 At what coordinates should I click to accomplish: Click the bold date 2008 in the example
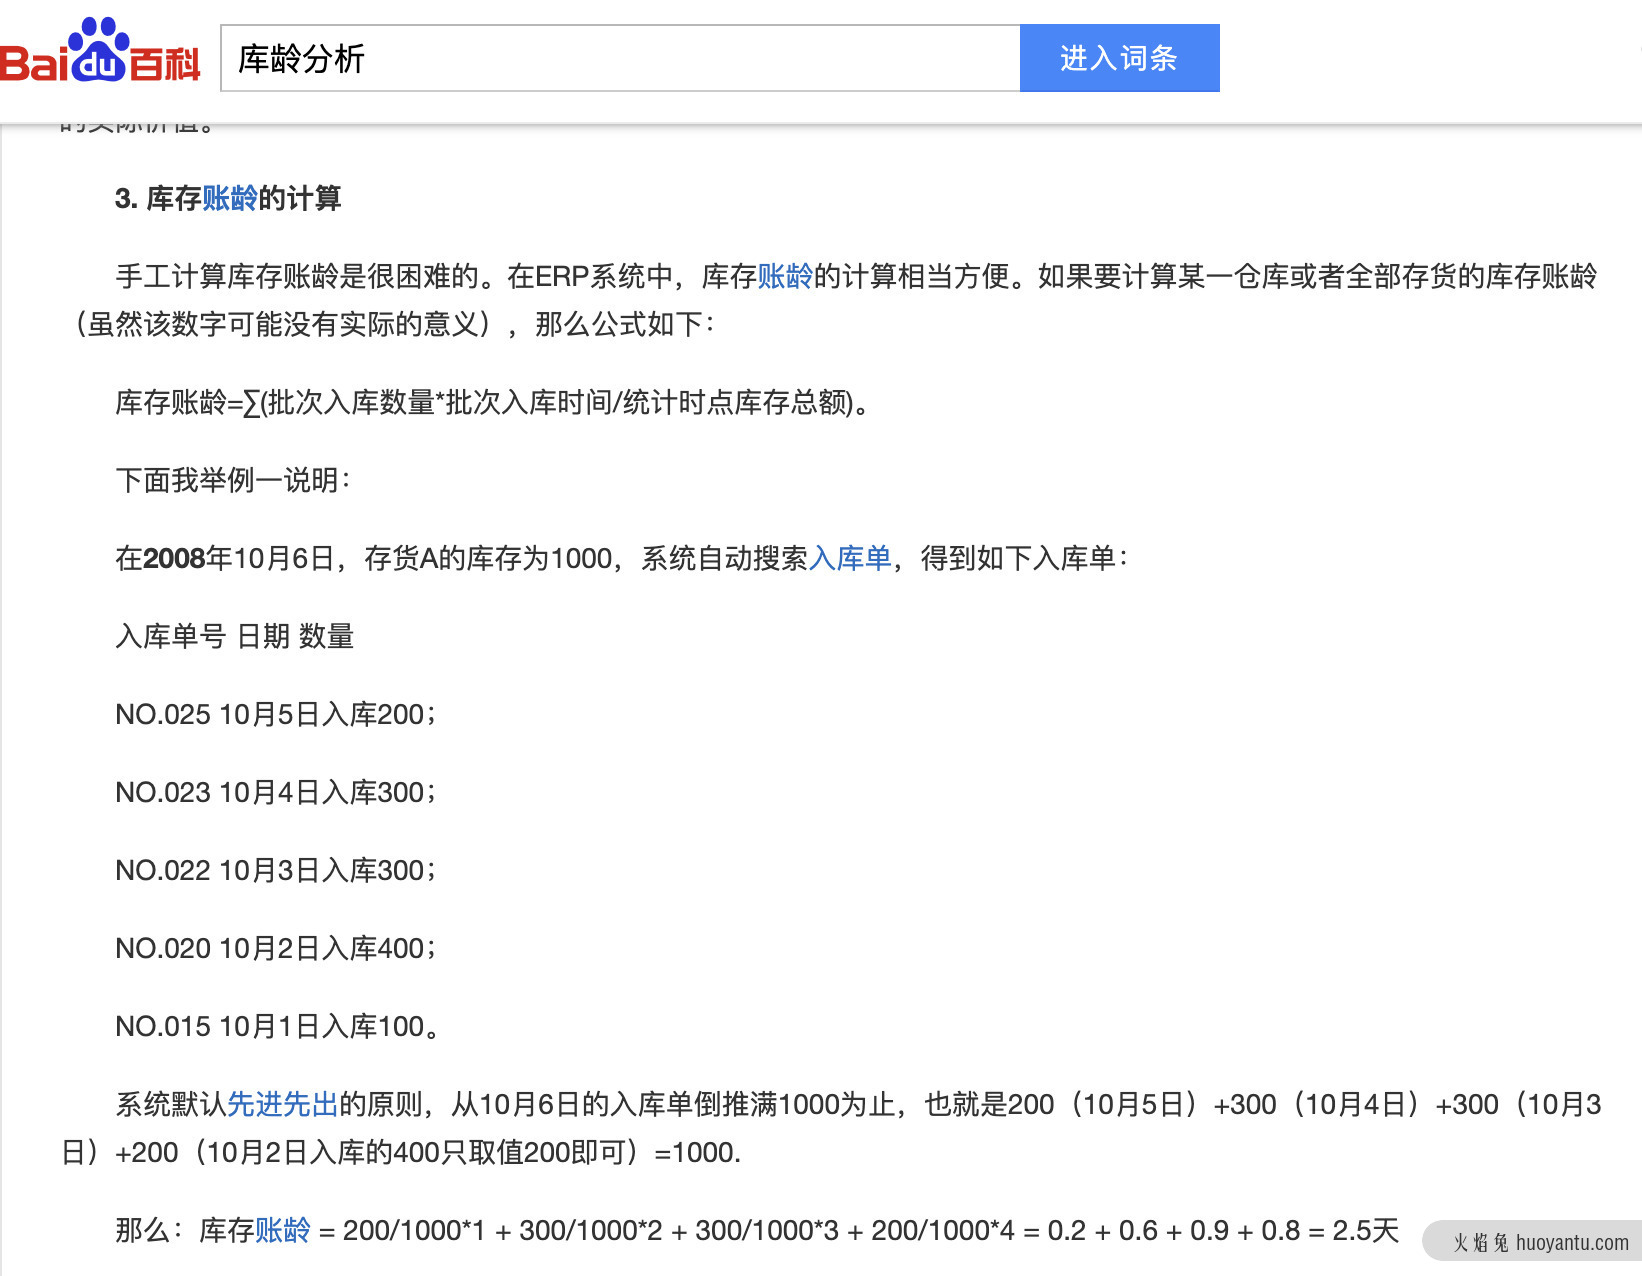tap(174, 558)
